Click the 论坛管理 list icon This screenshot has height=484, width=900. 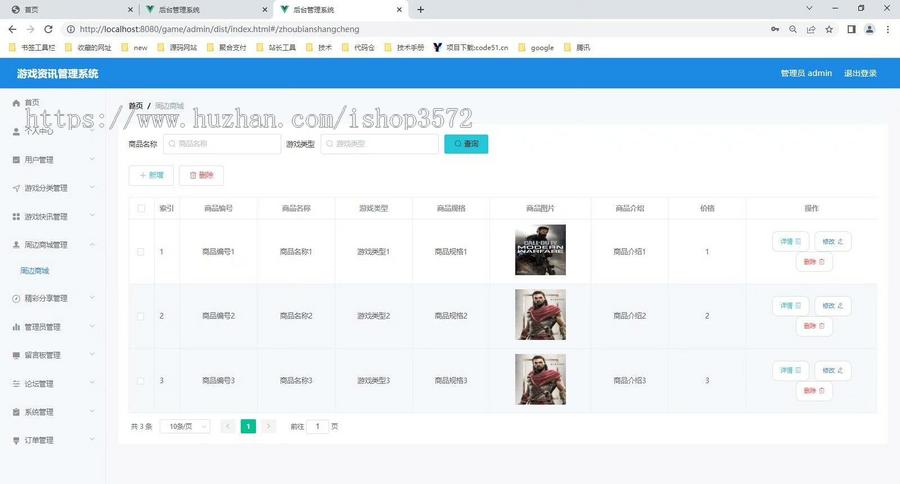16,384
